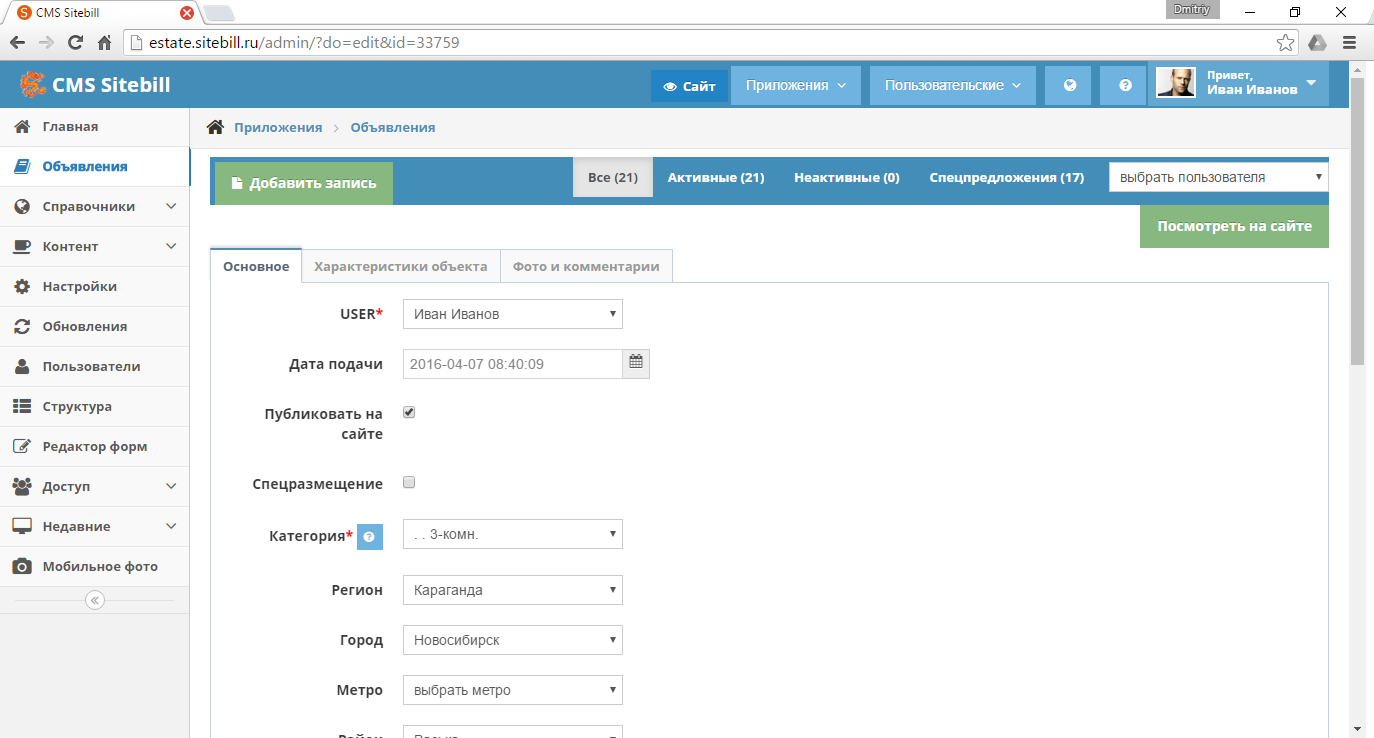Click the Дата подачи date field
The height and width of the screenshot is (738, 1374).
tap(513, 364)
